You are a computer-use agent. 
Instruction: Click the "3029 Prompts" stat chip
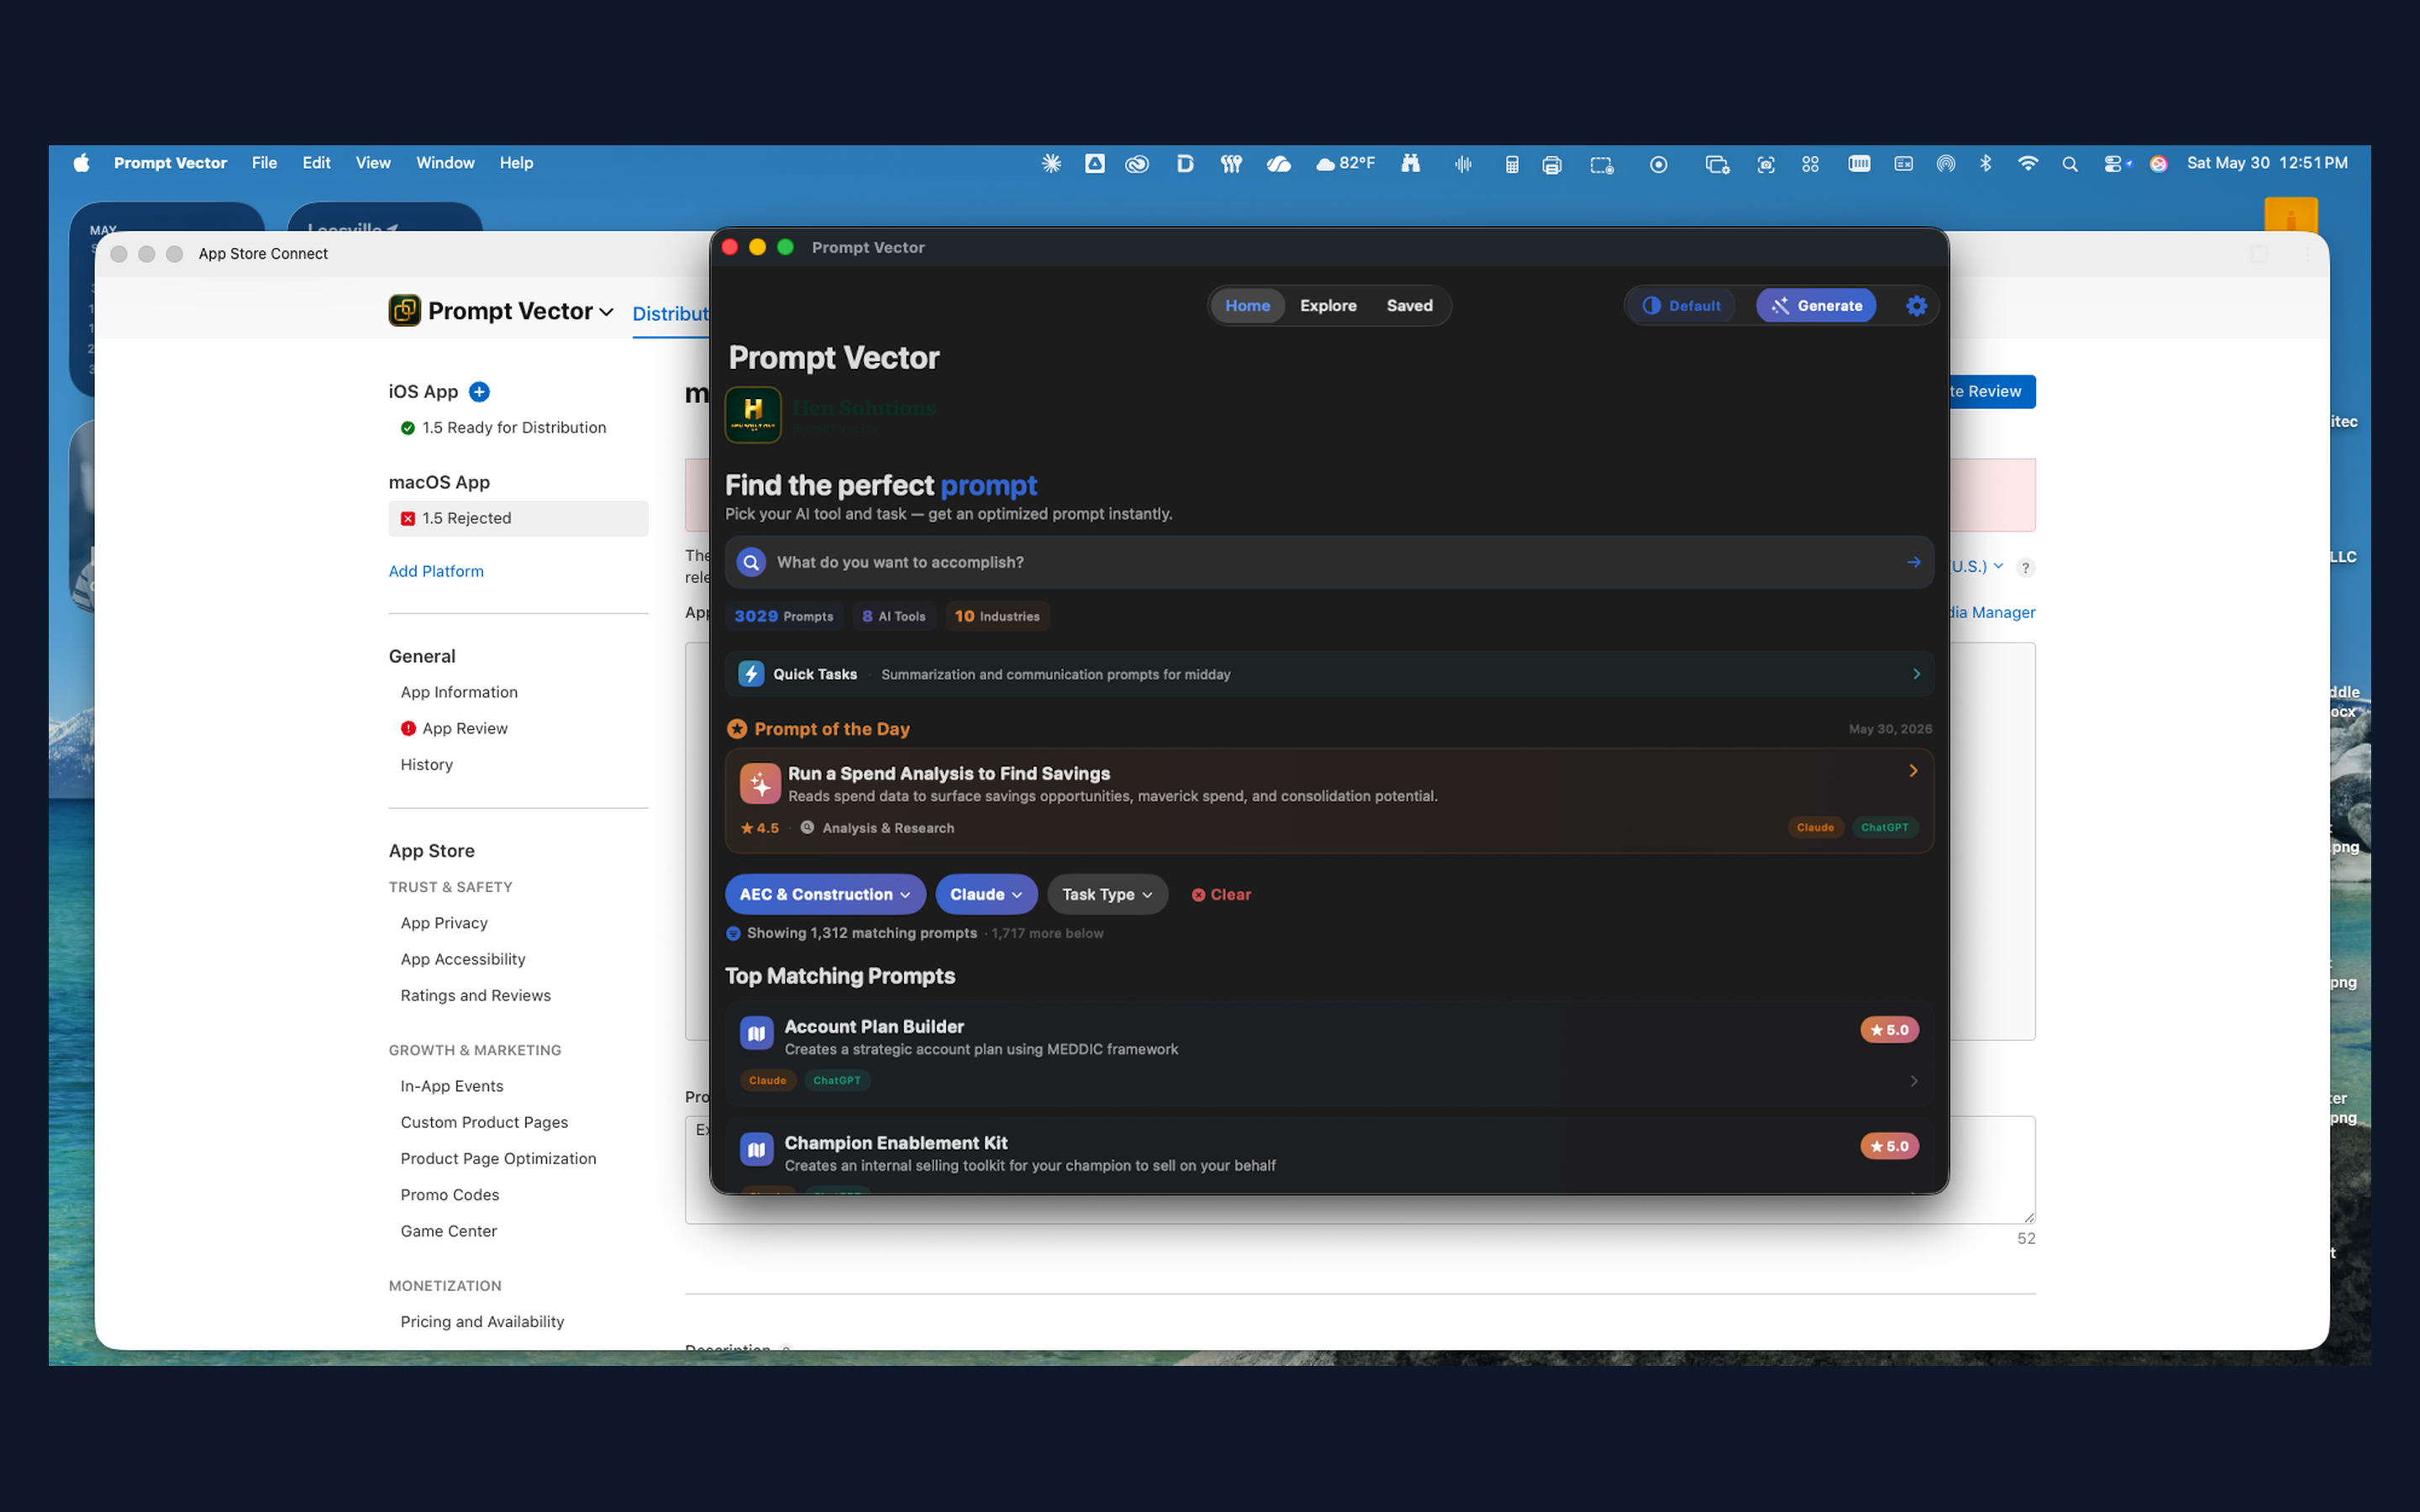(784, 616)
